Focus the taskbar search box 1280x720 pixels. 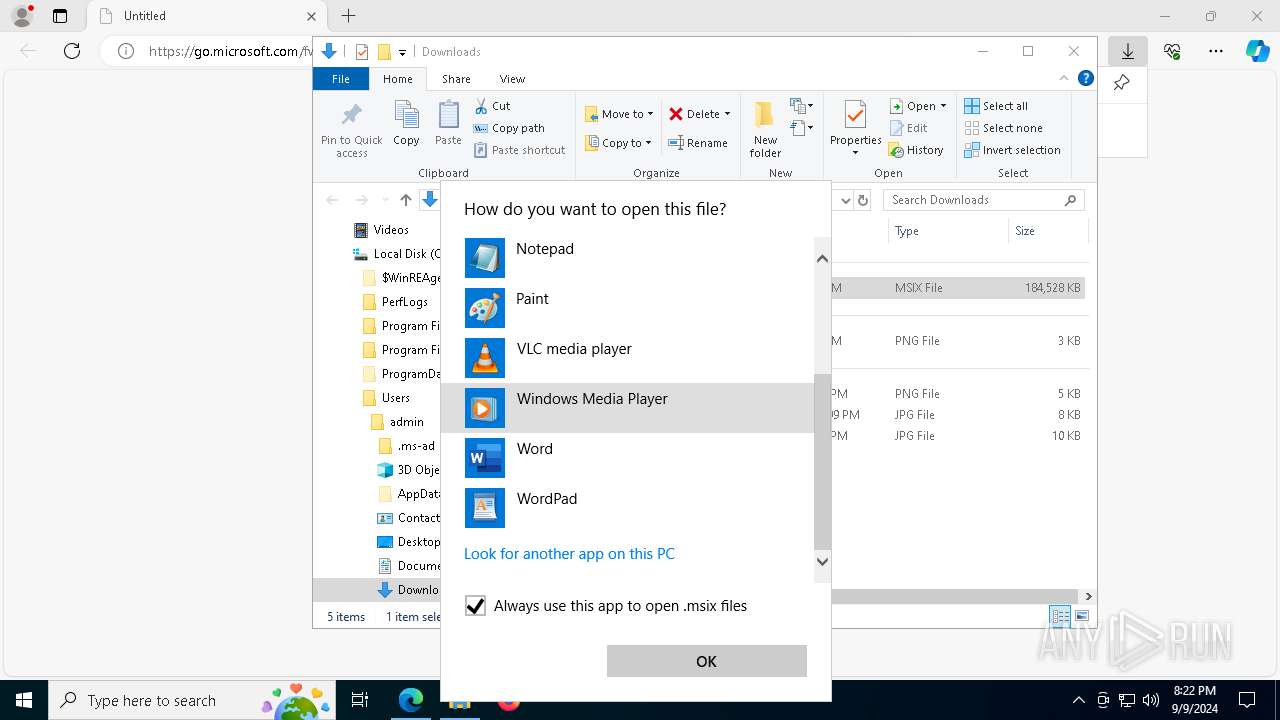pos(190,700)
